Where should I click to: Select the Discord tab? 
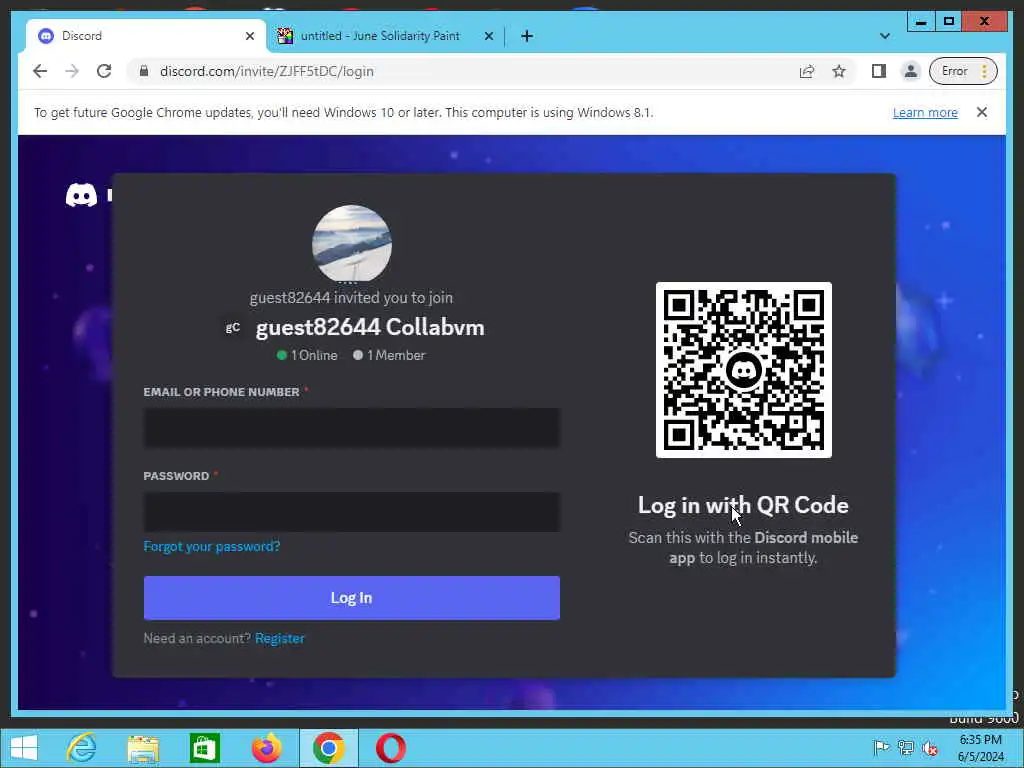pyautogui.click(x=144, y=36)
